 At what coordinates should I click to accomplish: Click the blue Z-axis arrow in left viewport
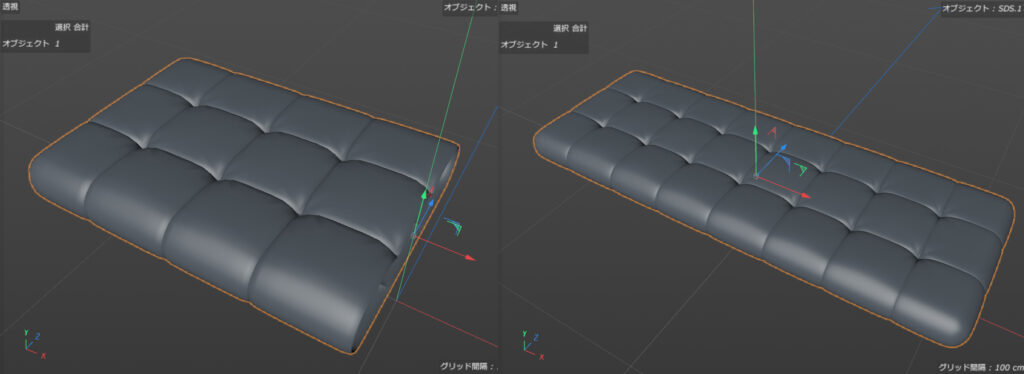click(x=431, y=203)
